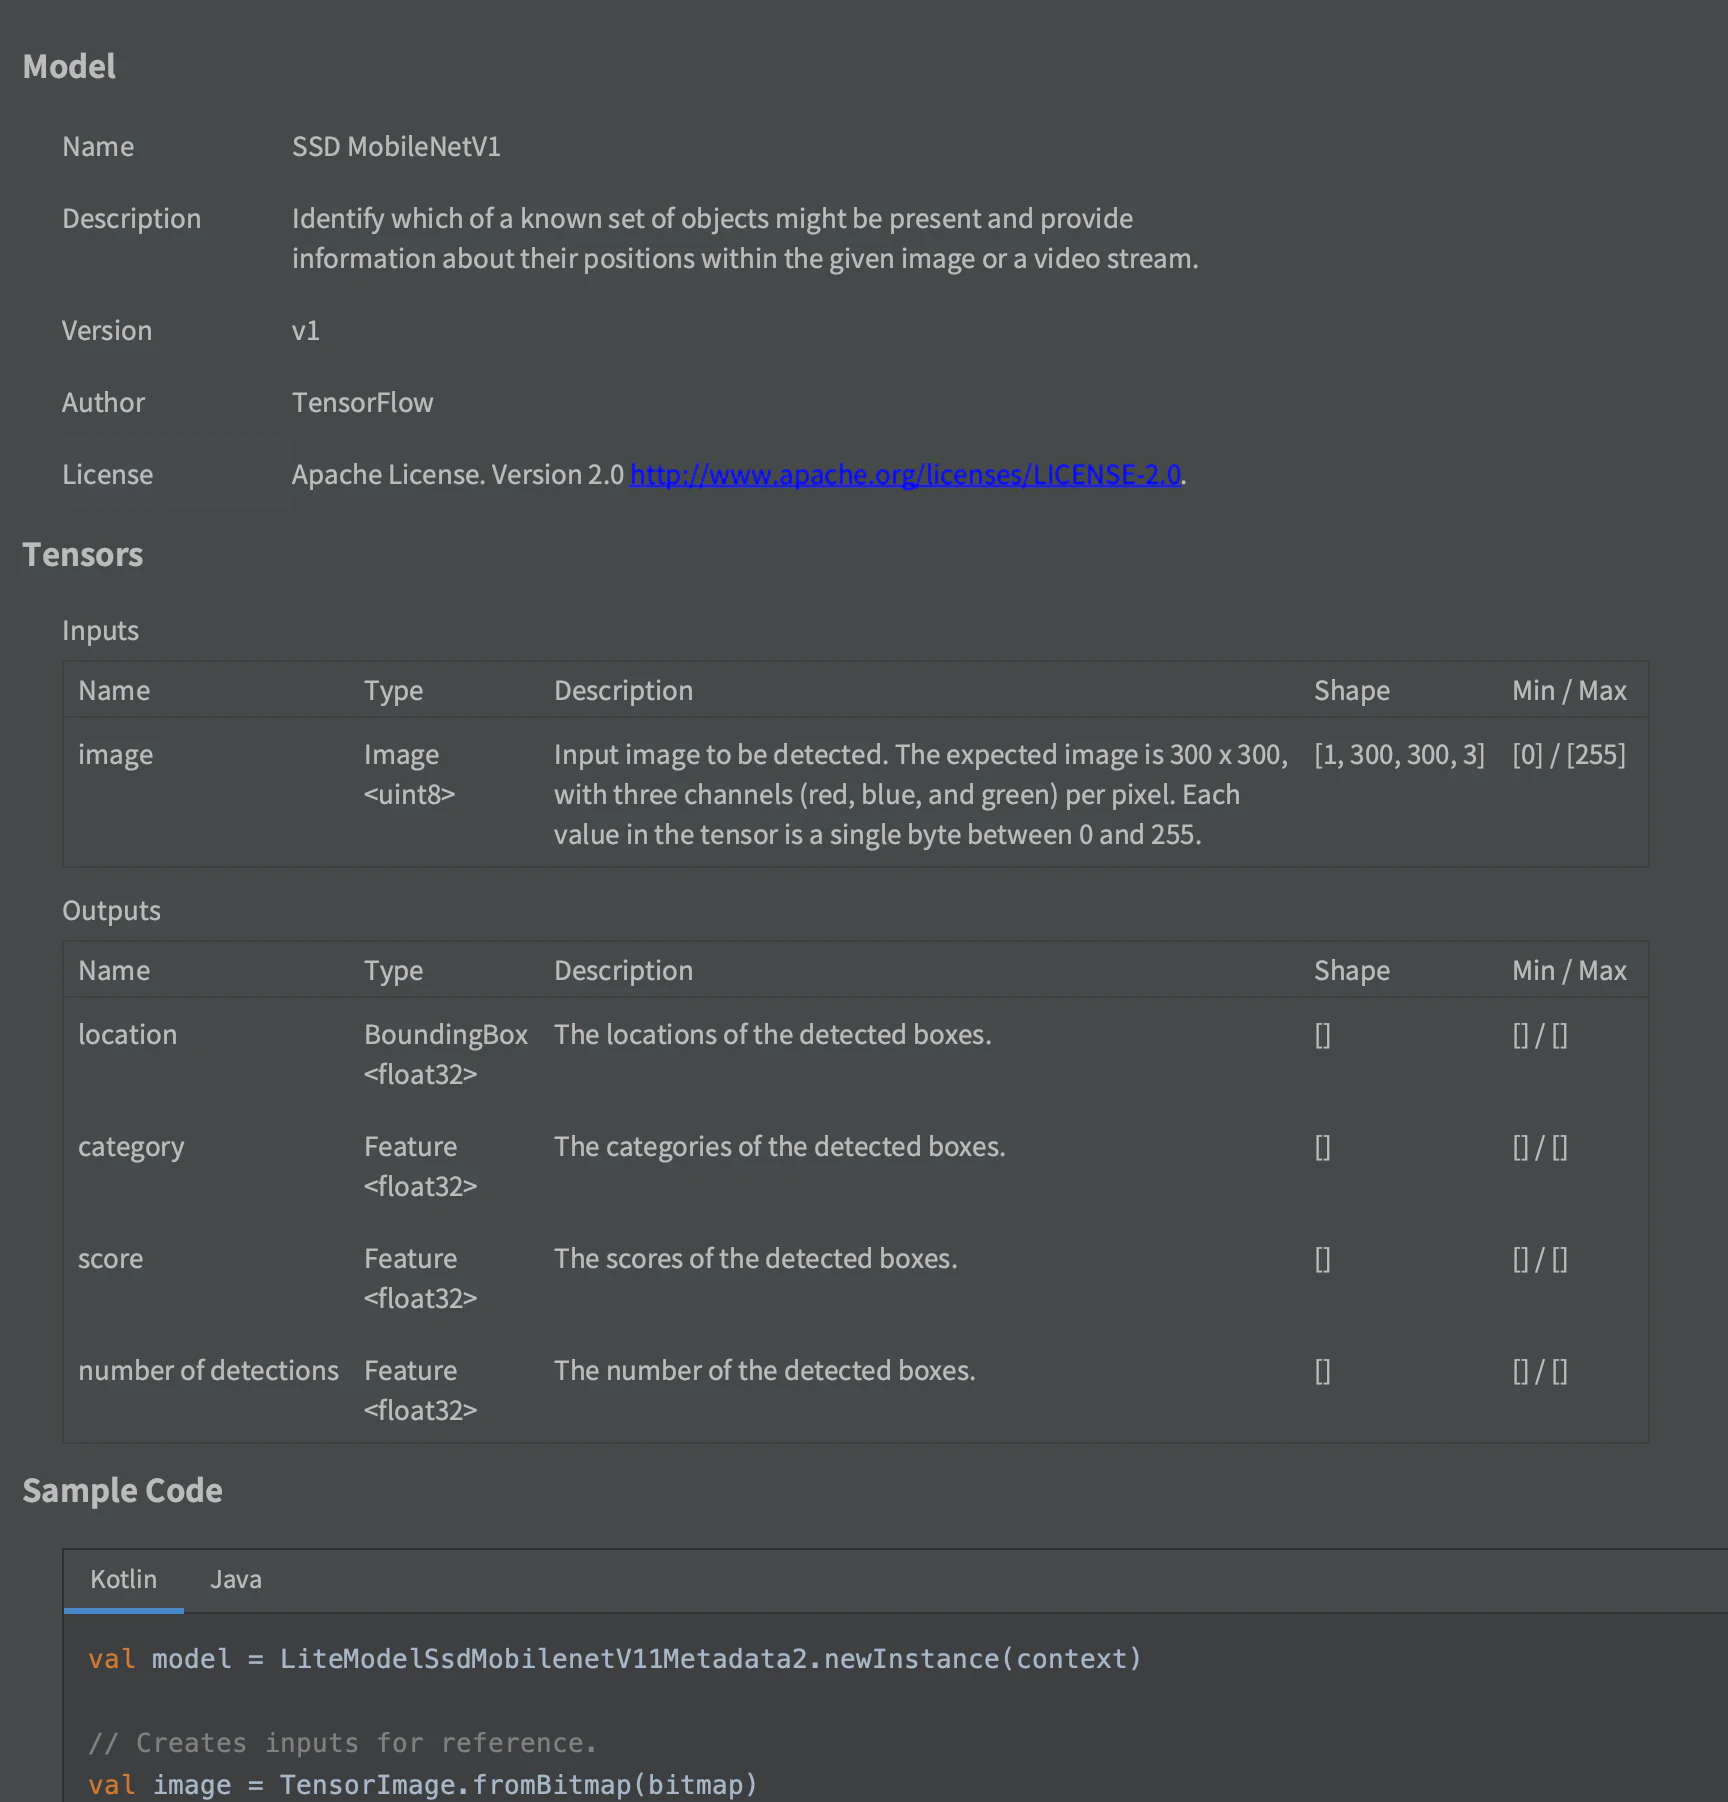Click the Image <uint8> type cell

coord(409,774)
